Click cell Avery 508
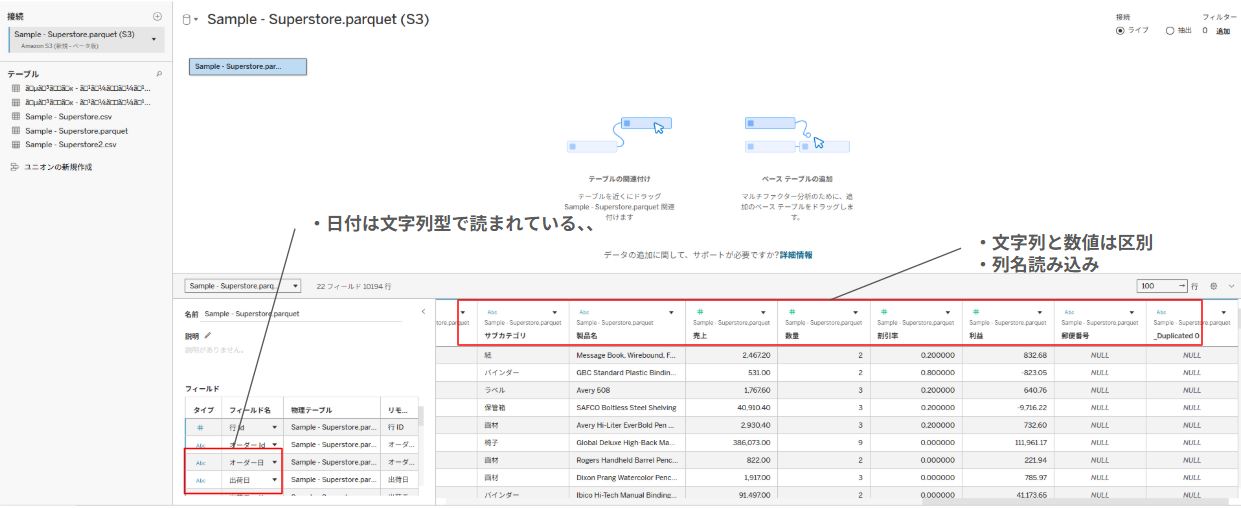Viewport: 1241px width, 508px height. coord(626,390)
